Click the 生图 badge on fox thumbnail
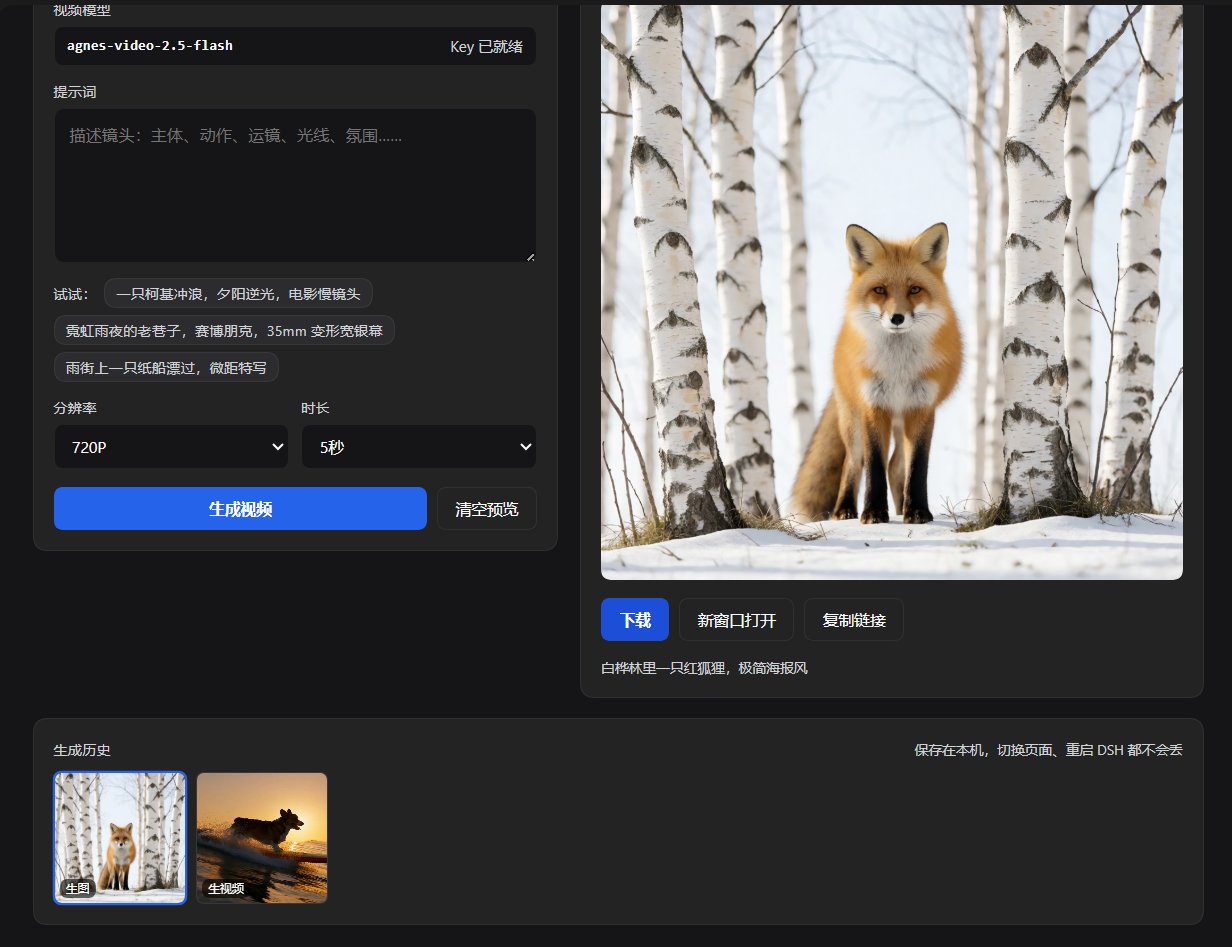The image size is (1232, 947). [x=77, y=888]
